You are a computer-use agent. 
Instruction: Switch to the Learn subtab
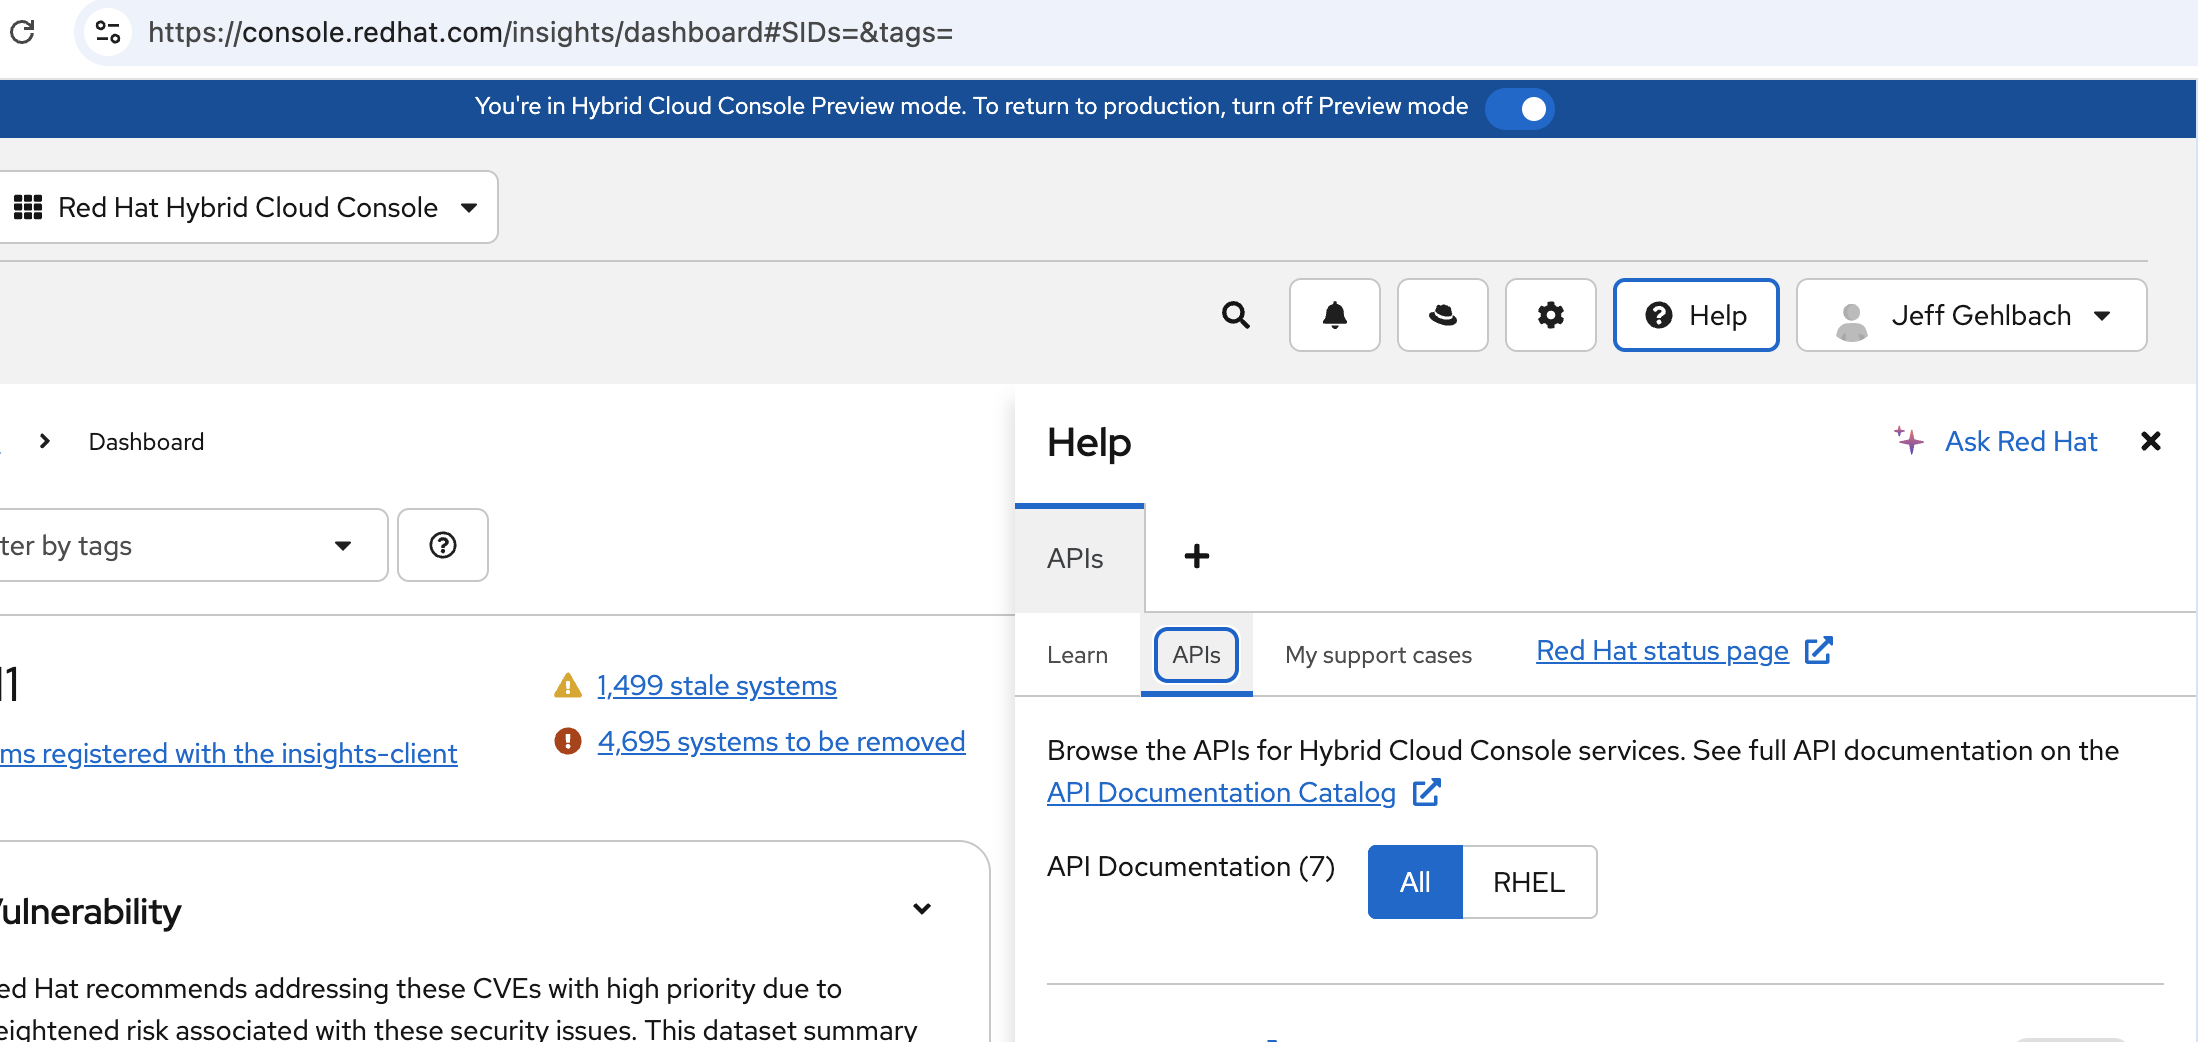pyautogui.click(x=1078, y=655)
